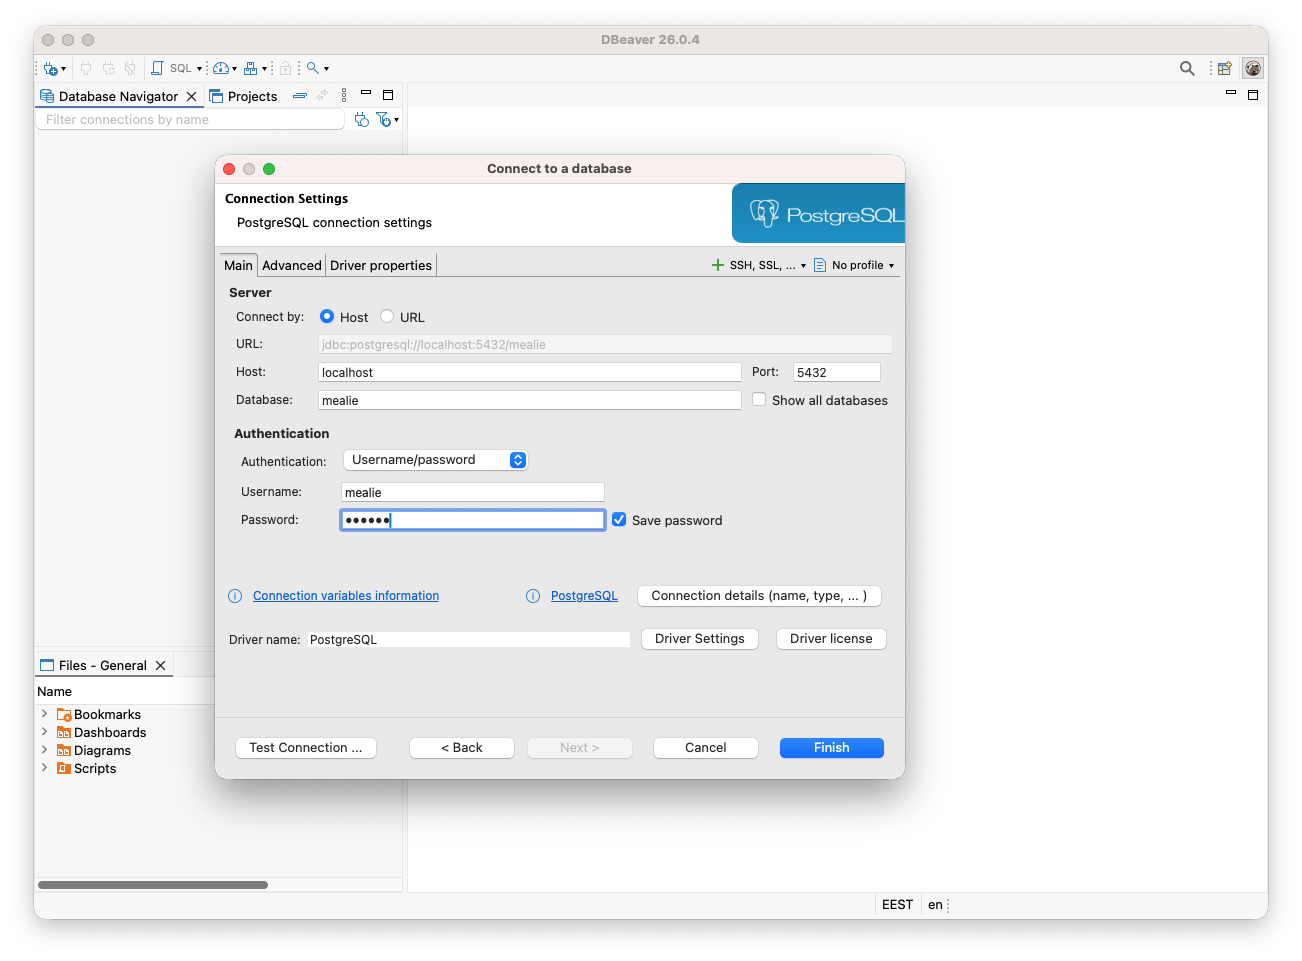
Task: Click the green plus SSH, SSL icon
Action: pyautogui.click(x=717, y=265)
